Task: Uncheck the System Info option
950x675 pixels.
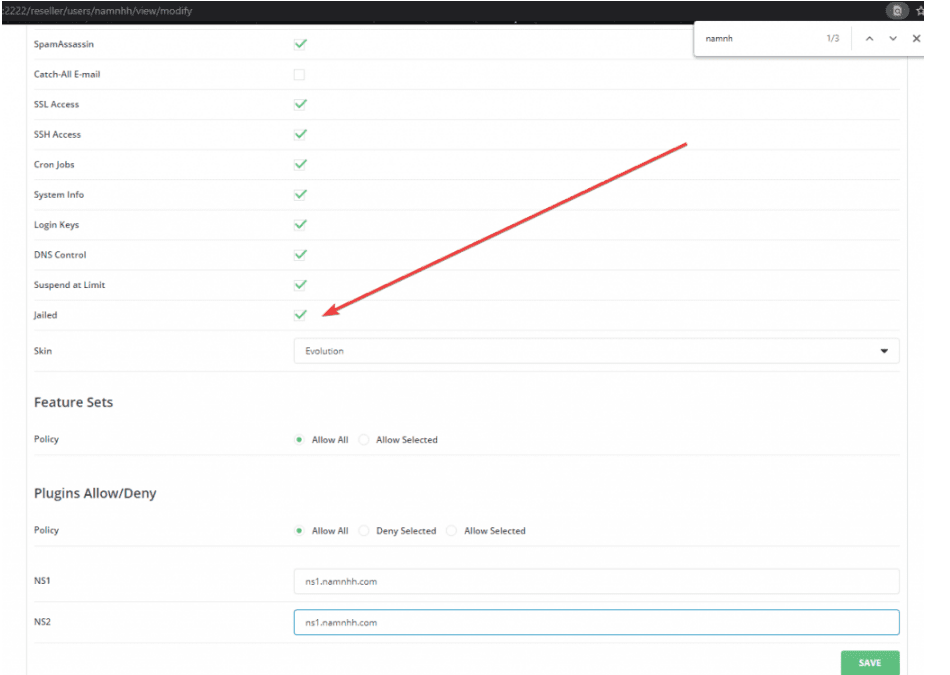Action: 300,195
